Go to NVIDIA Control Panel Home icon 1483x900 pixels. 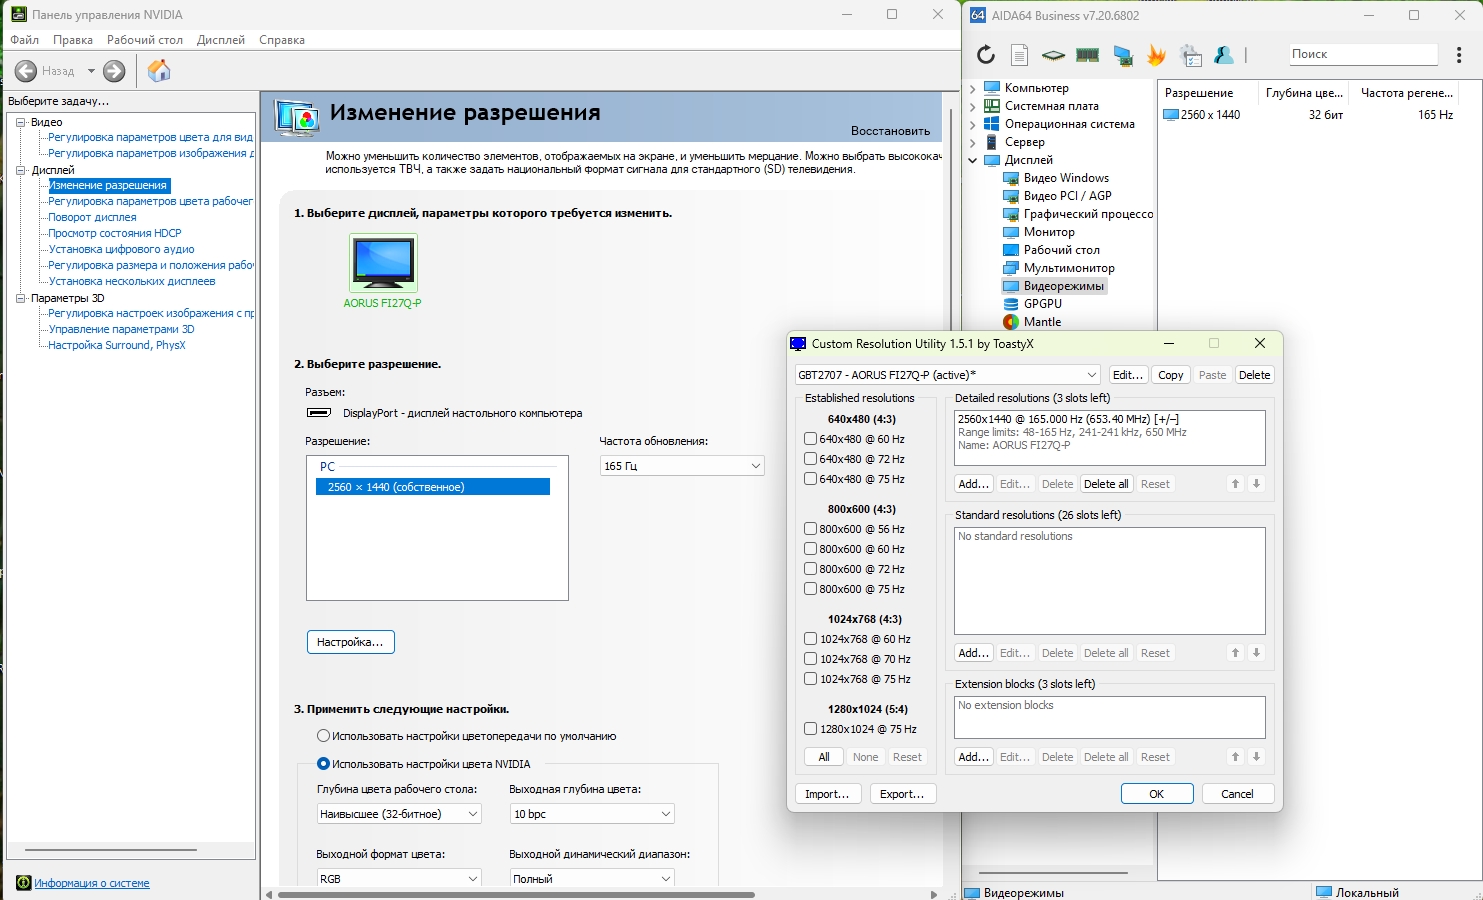pyautogui.click(x=159, y=71)
